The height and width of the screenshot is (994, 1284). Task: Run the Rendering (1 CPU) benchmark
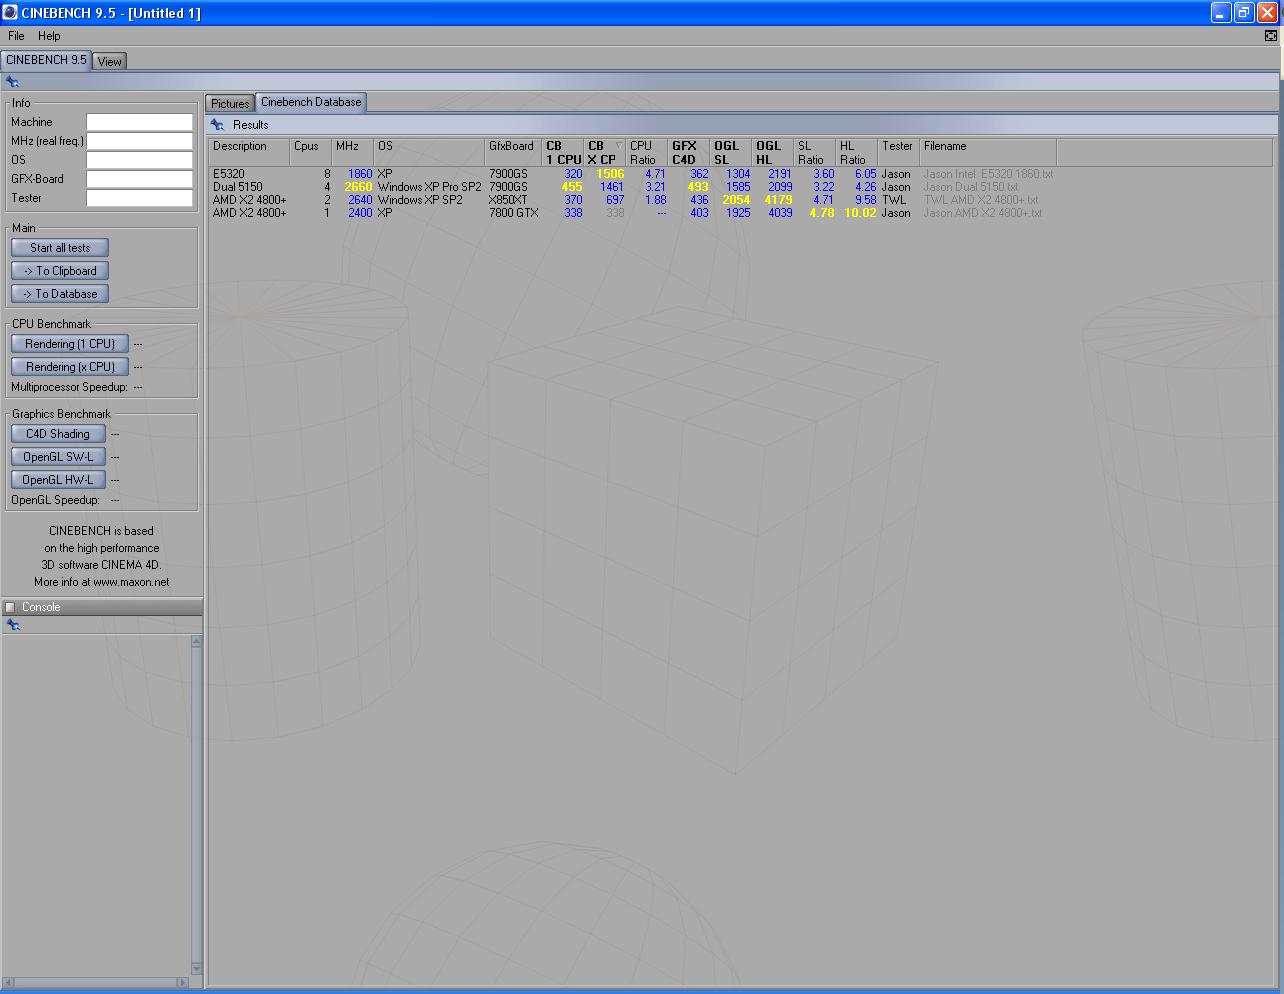(70, 344)
